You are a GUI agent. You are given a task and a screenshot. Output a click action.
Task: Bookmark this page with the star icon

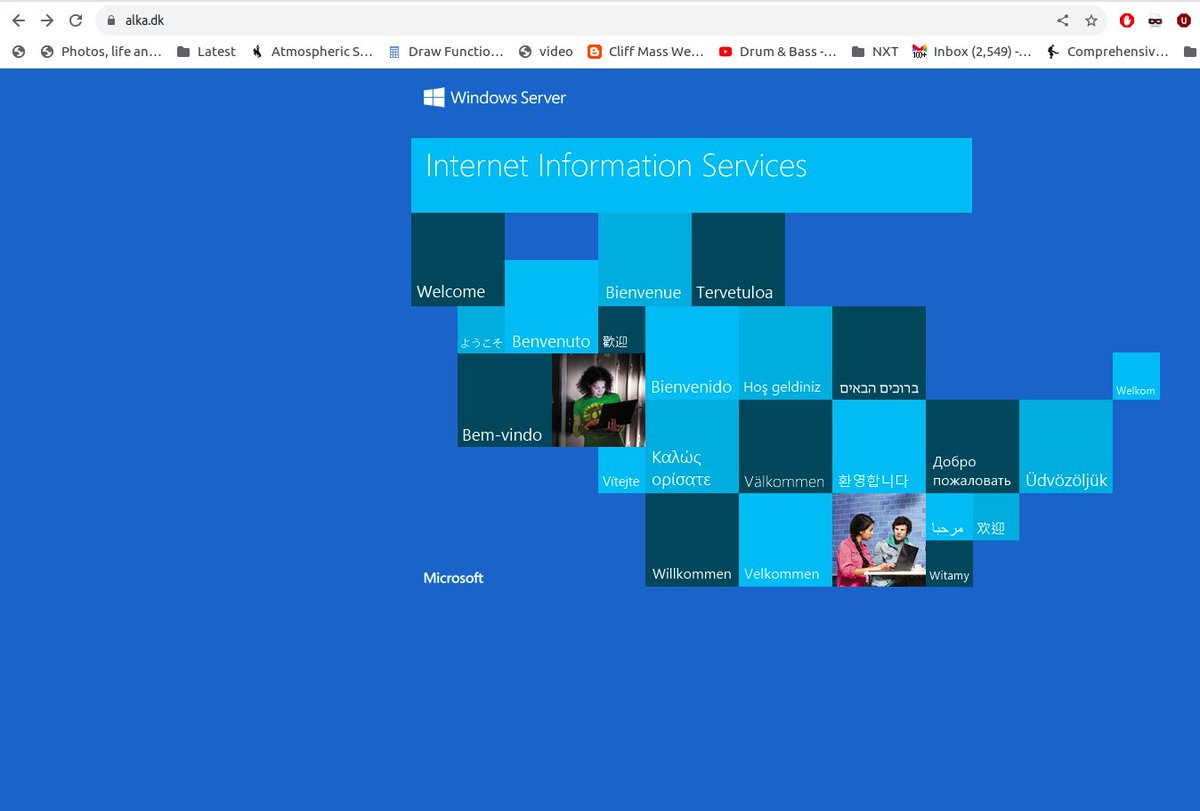(x=1091, y=20)
